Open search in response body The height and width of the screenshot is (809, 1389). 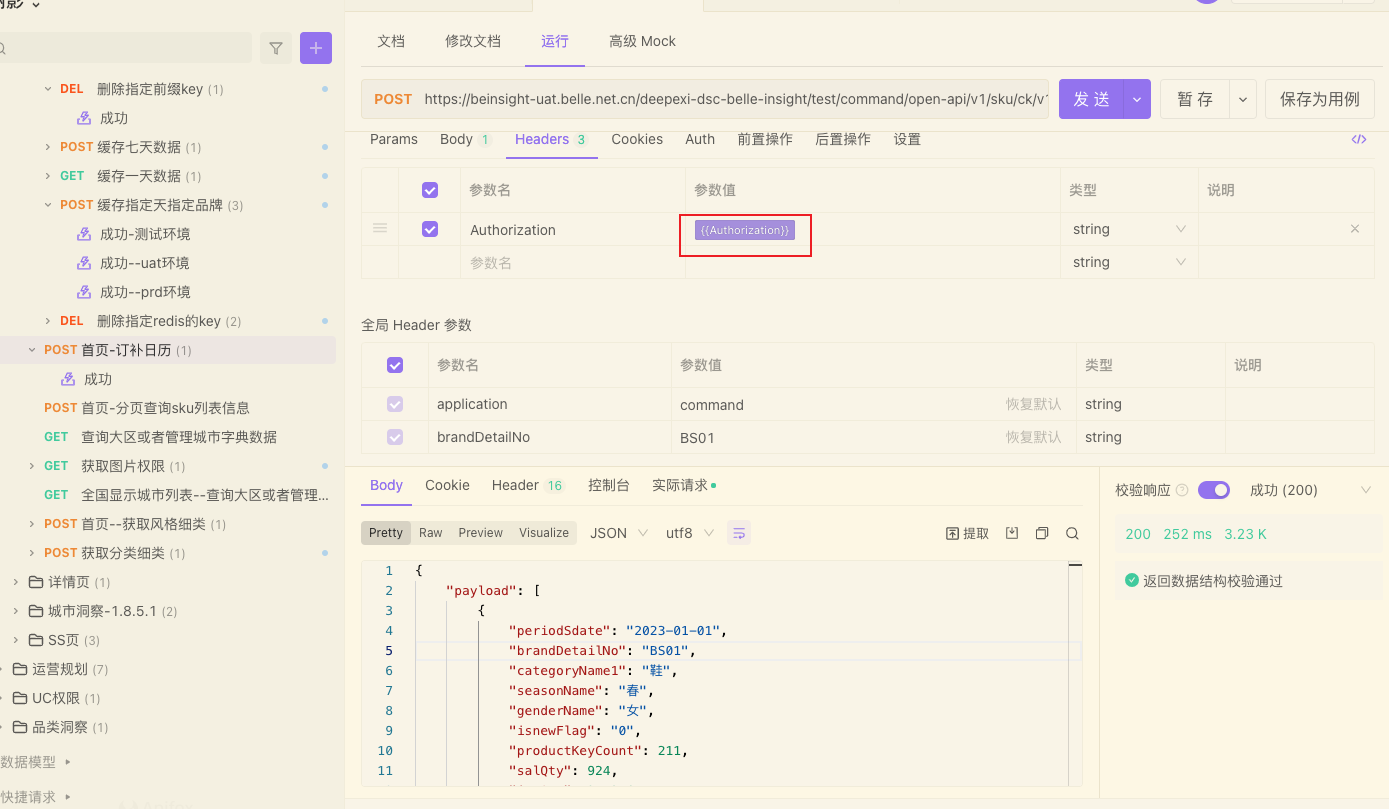click(1072, 533)
